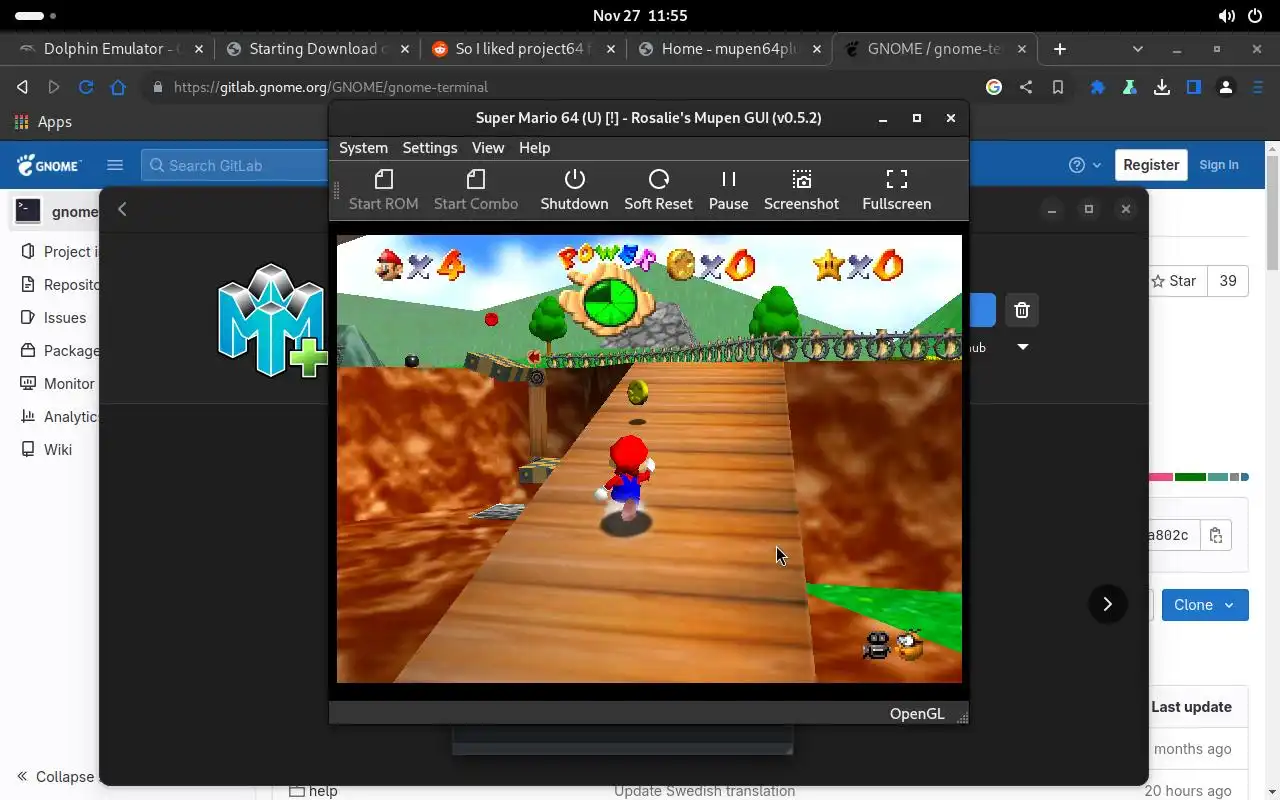Click the Update Swedish translation commit
The width and height of the screenshot is (1280, 800).
point(704,791)
